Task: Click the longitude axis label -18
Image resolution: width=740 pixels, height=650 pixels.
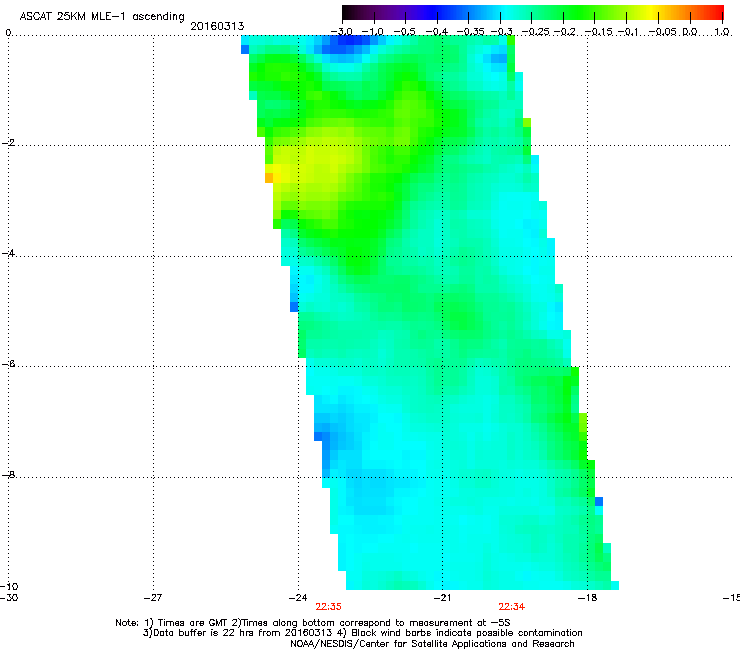Action: pos(588,598)
